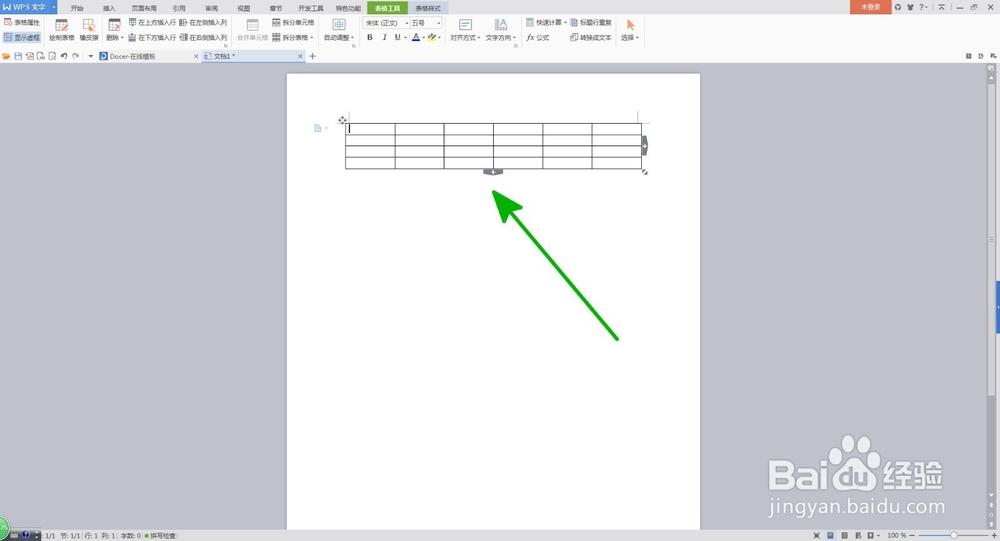Click the redo arrow icon
The image size is (1000, 541).
point(76,56)
